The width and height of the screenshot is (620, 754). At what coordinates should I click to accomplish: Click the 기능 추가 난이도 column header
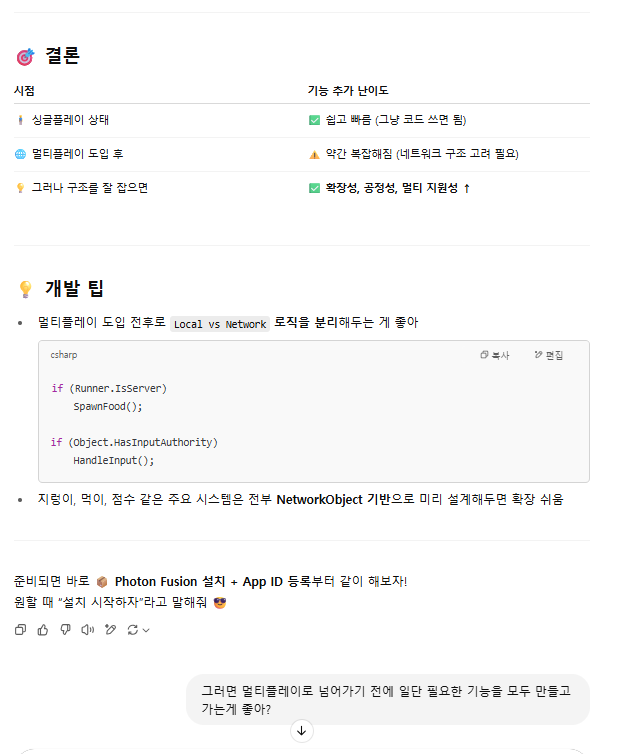click(x=347, y=91)
